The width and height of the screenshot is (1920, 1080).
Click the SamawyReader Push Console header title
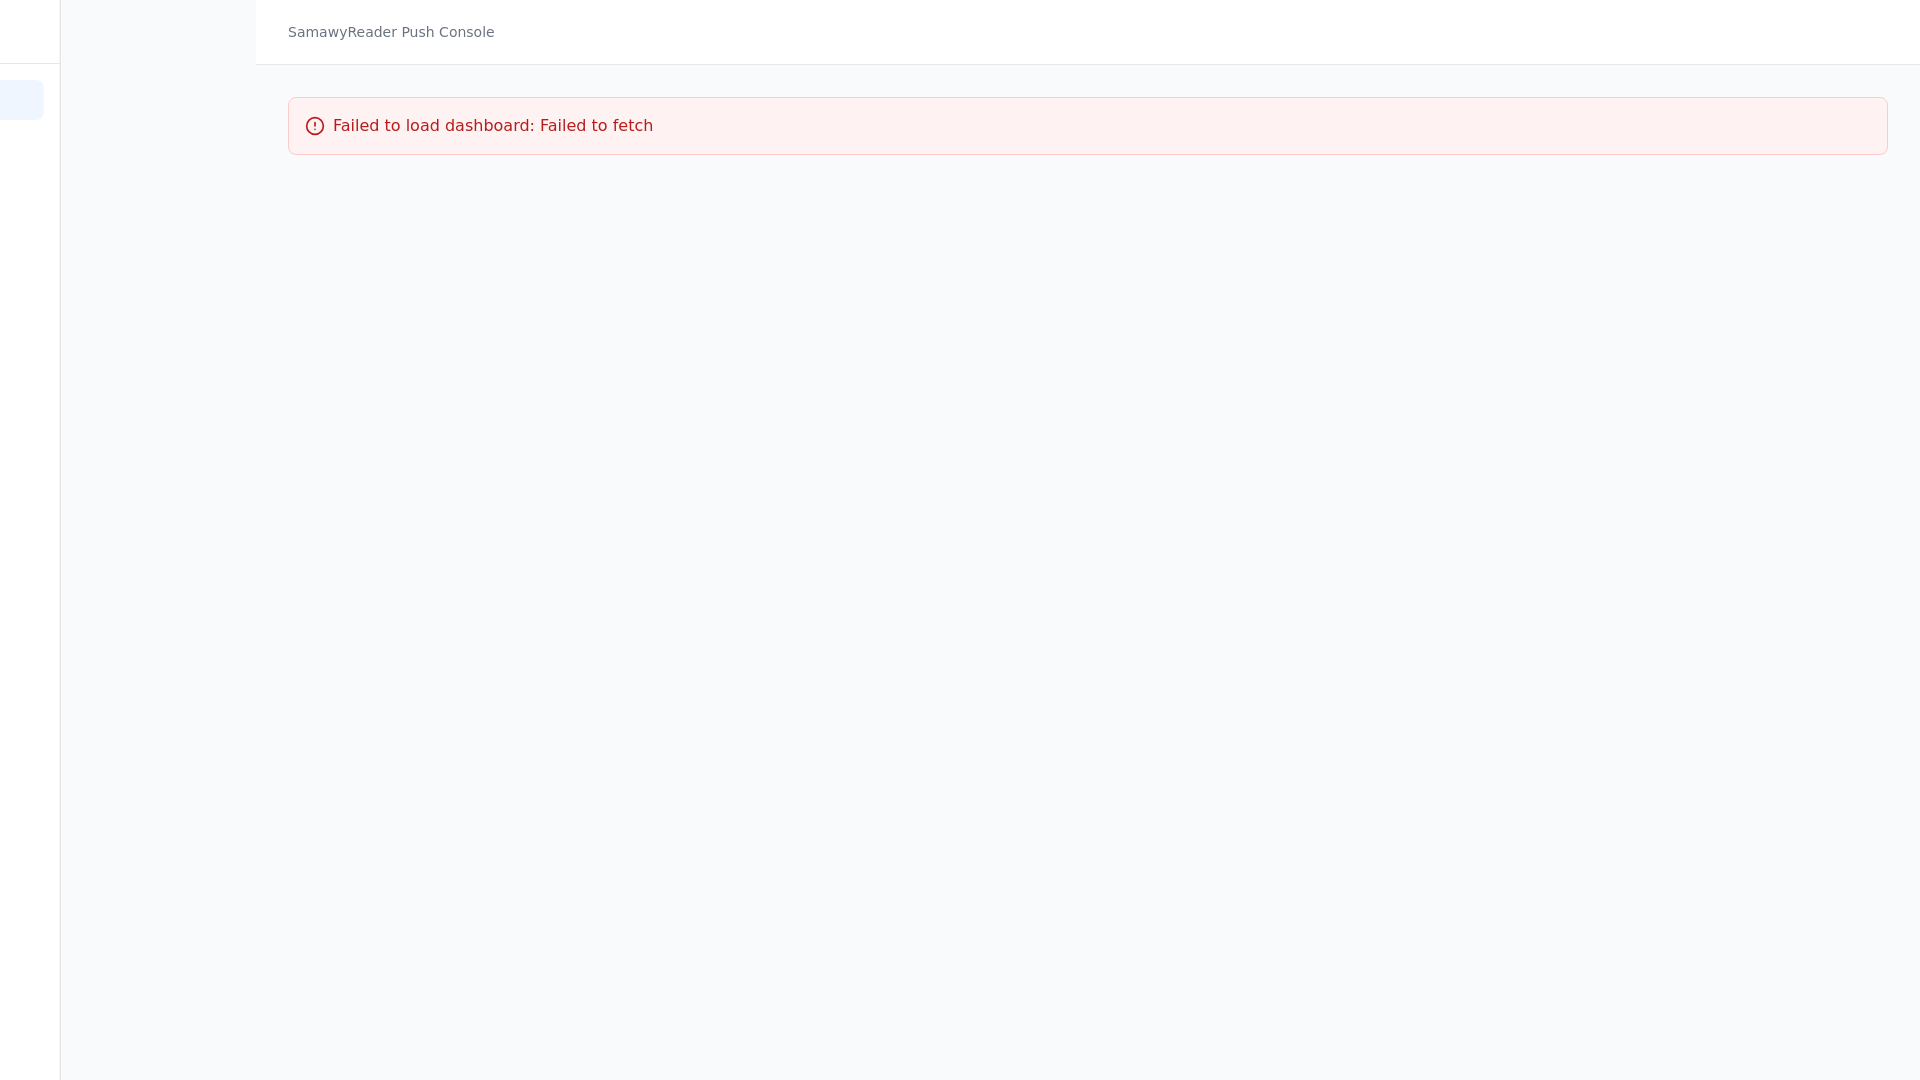pos(391,32)
